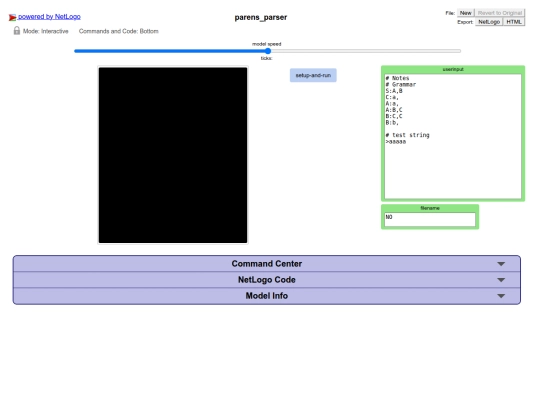Click the parens_parser model title
The height and width of the screenshot is (405, 540).
click(x=261, y=17)
